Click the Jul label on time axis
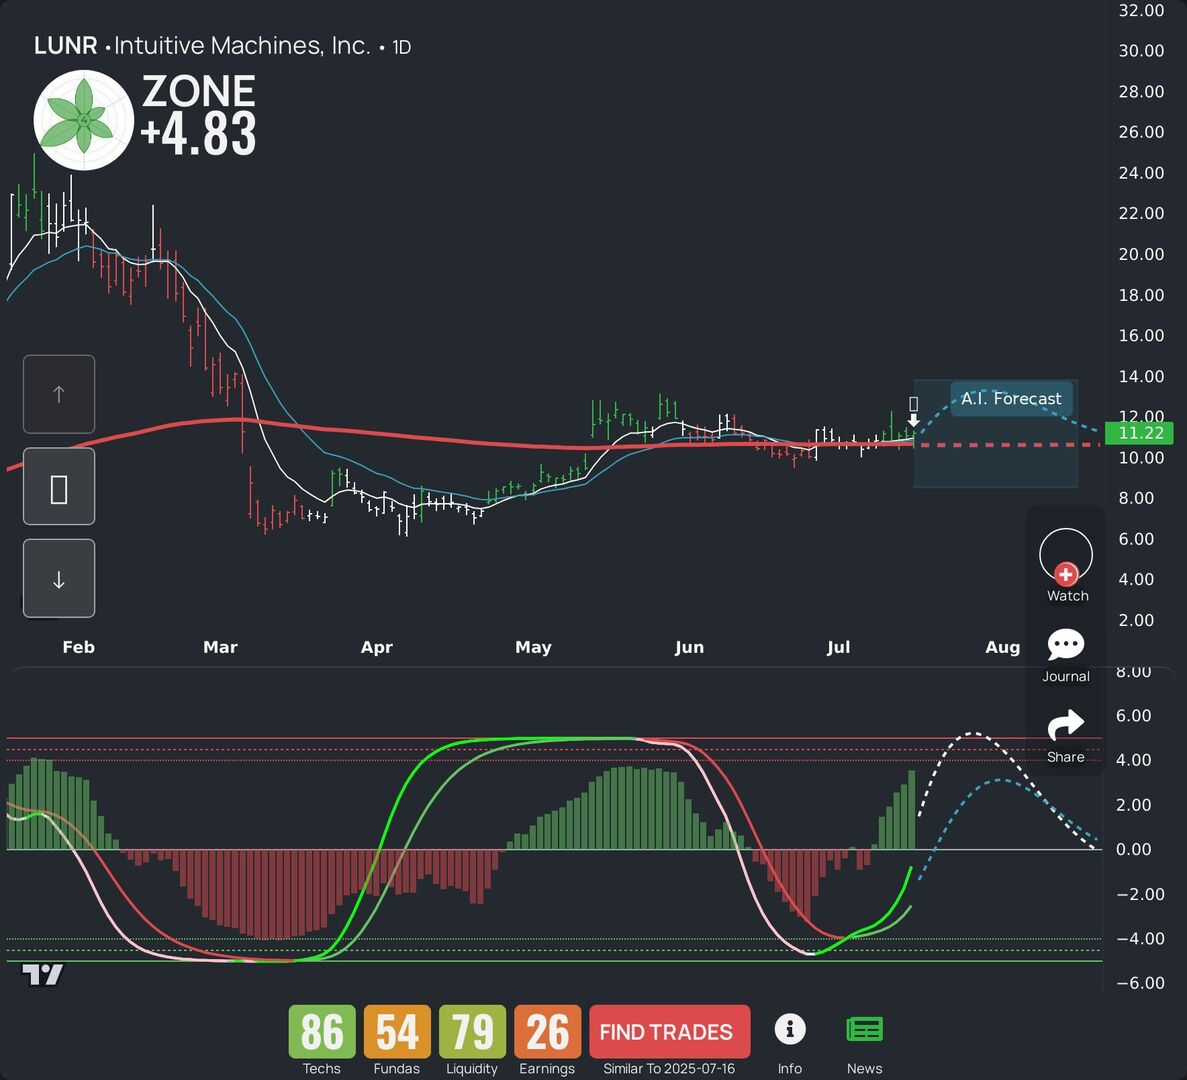This screenshot has height=1080, width=1187. [839, 647]
